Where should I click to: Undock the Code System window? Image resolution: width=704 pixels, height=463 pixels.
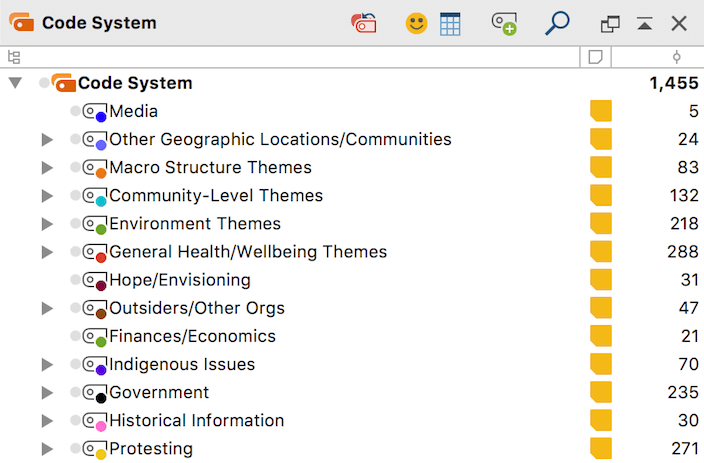pos(610,24)
